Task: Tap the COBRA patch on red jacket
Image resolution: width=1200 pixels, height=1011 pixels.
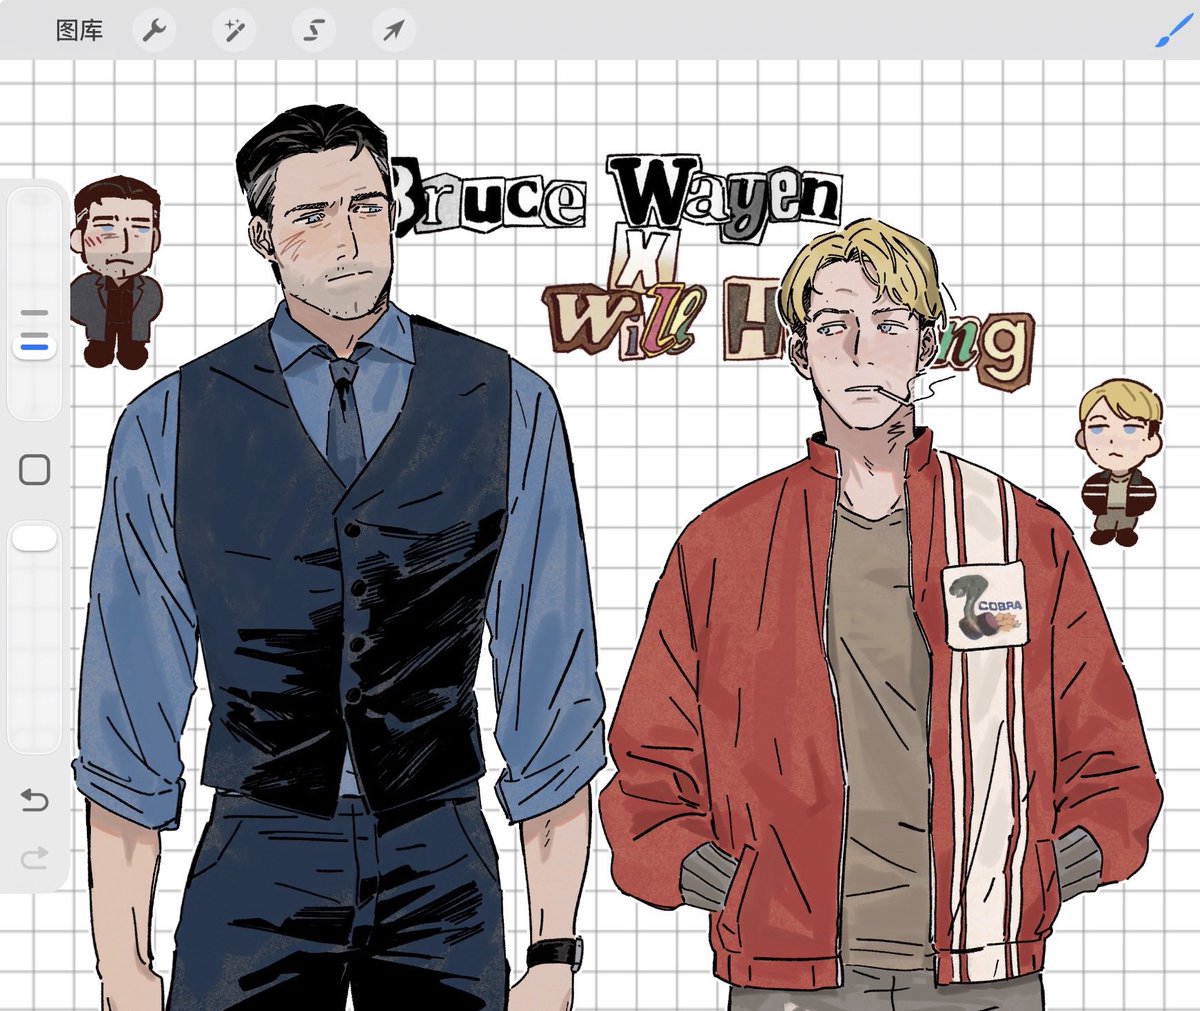Action: click(x=986, y=605)
